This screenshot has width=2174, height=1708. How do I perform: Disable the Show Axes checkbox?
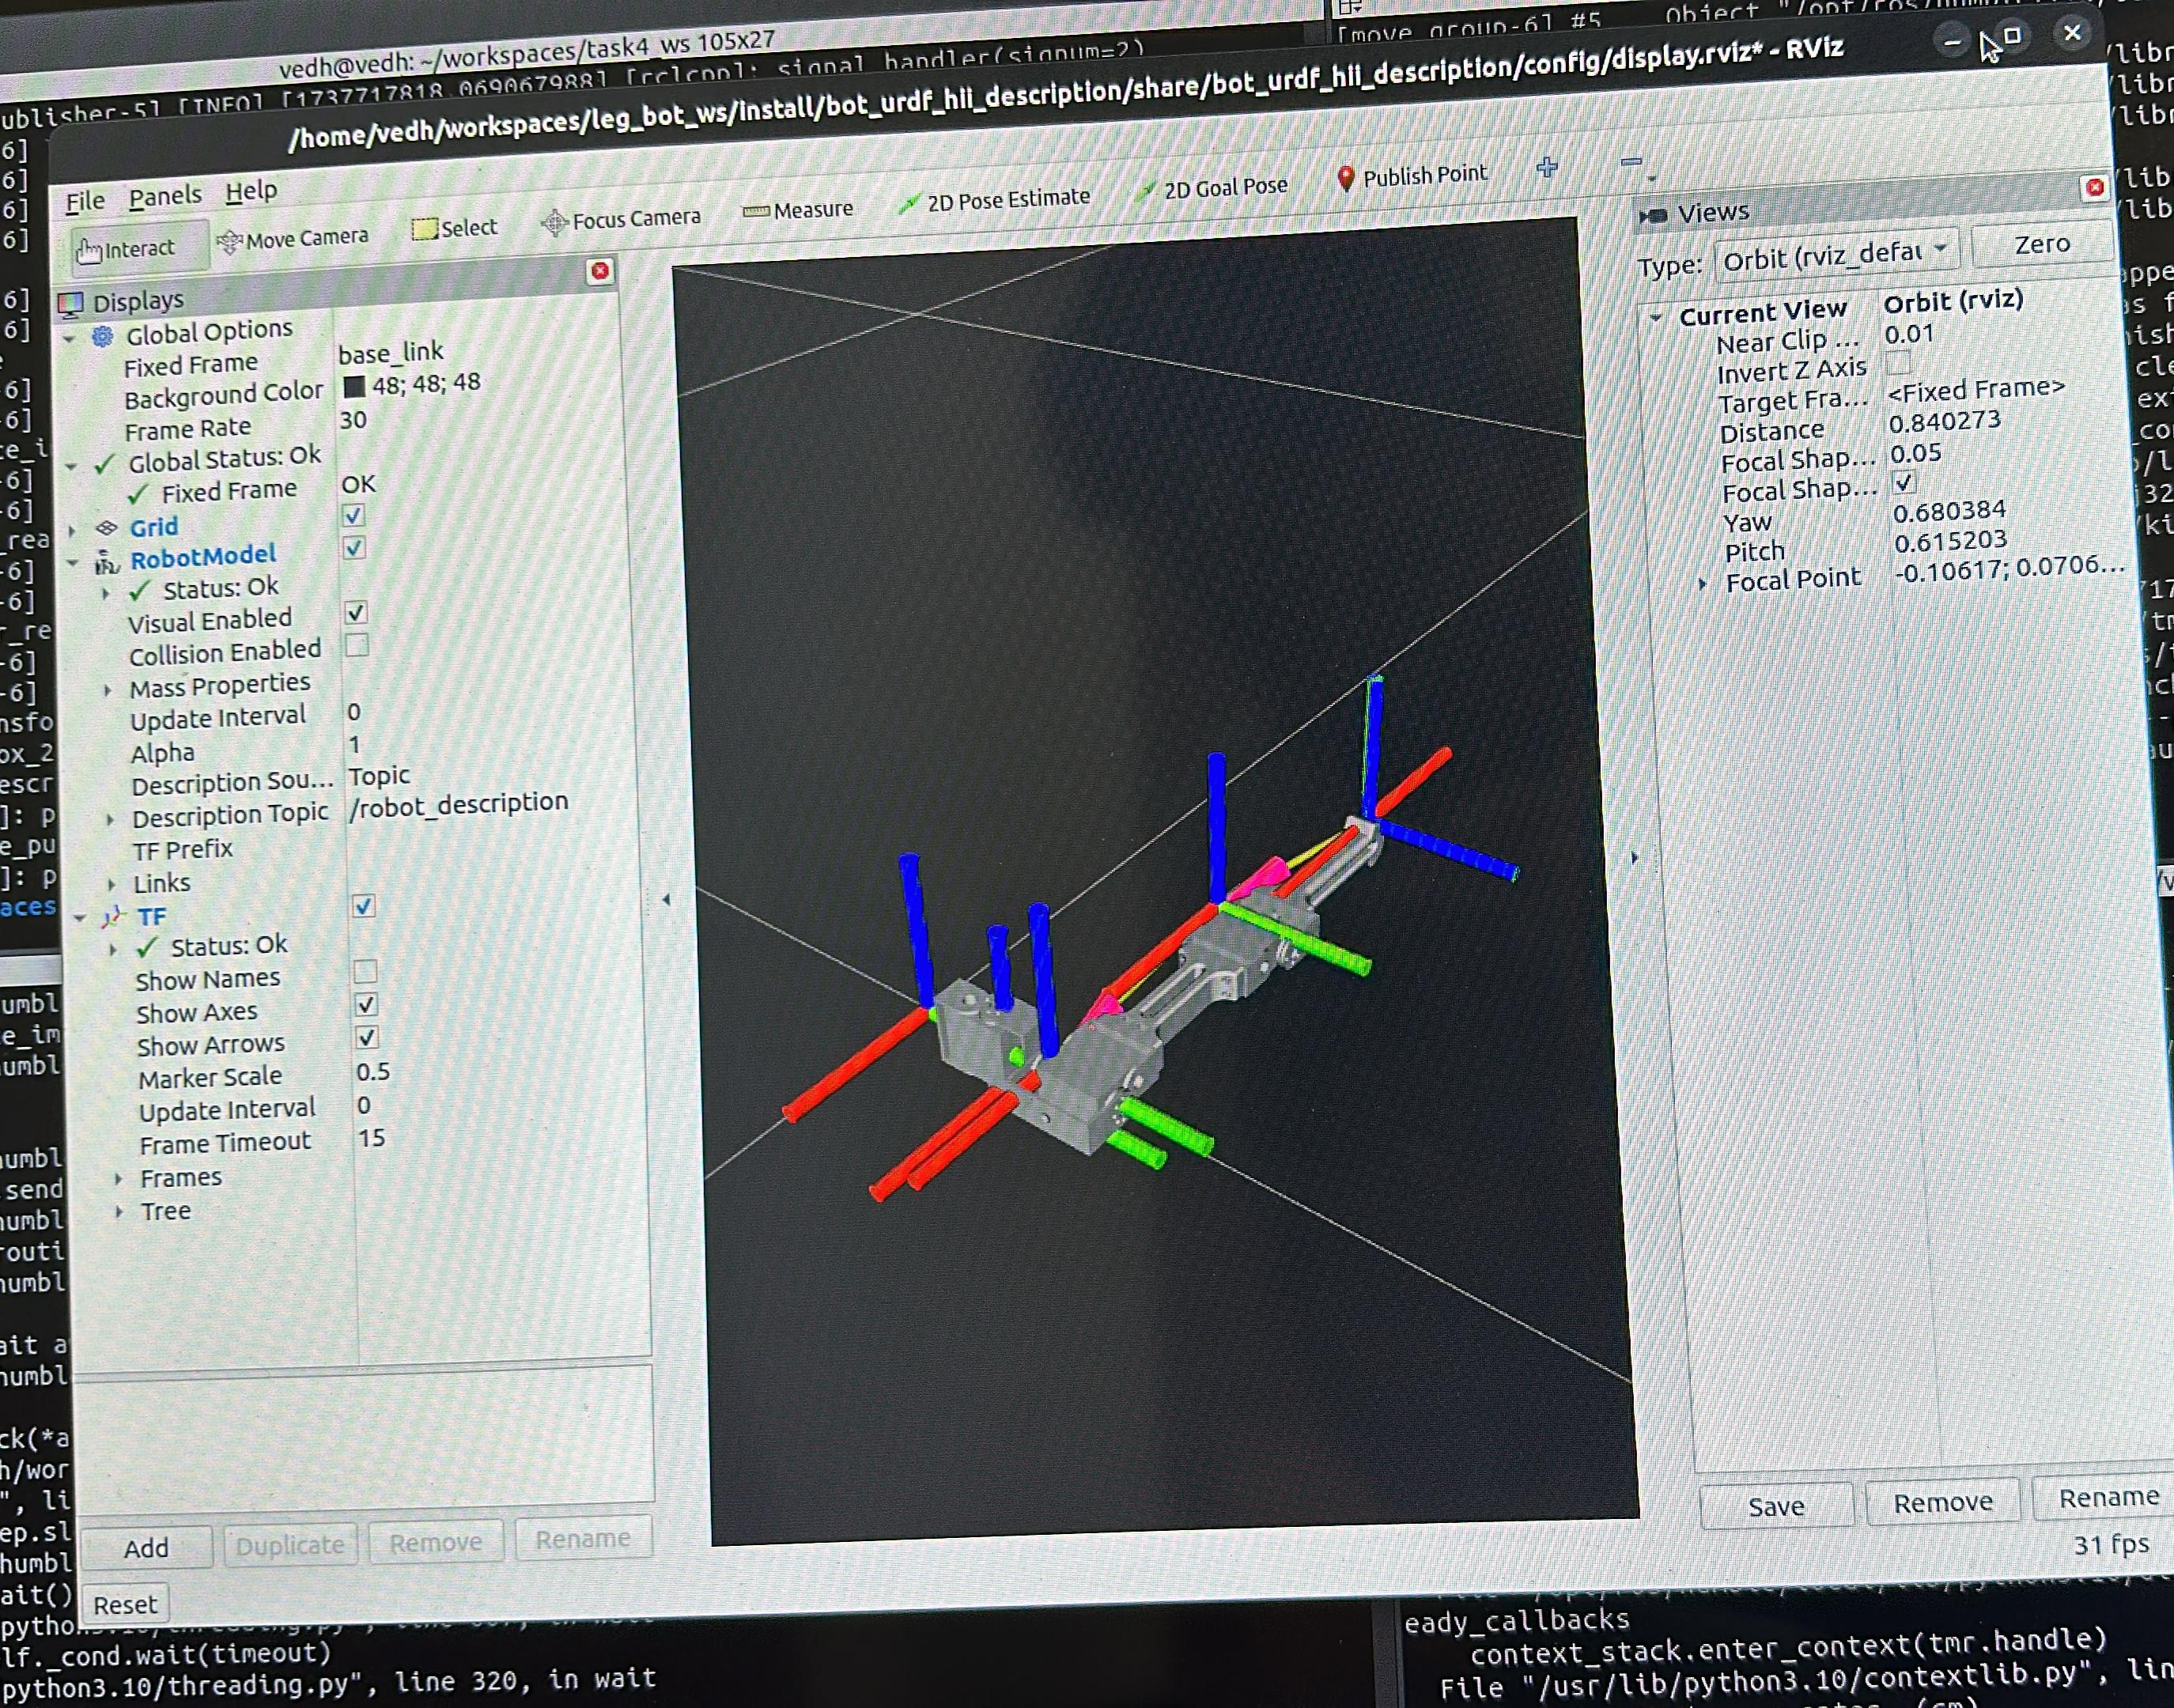coord(366,1004)
